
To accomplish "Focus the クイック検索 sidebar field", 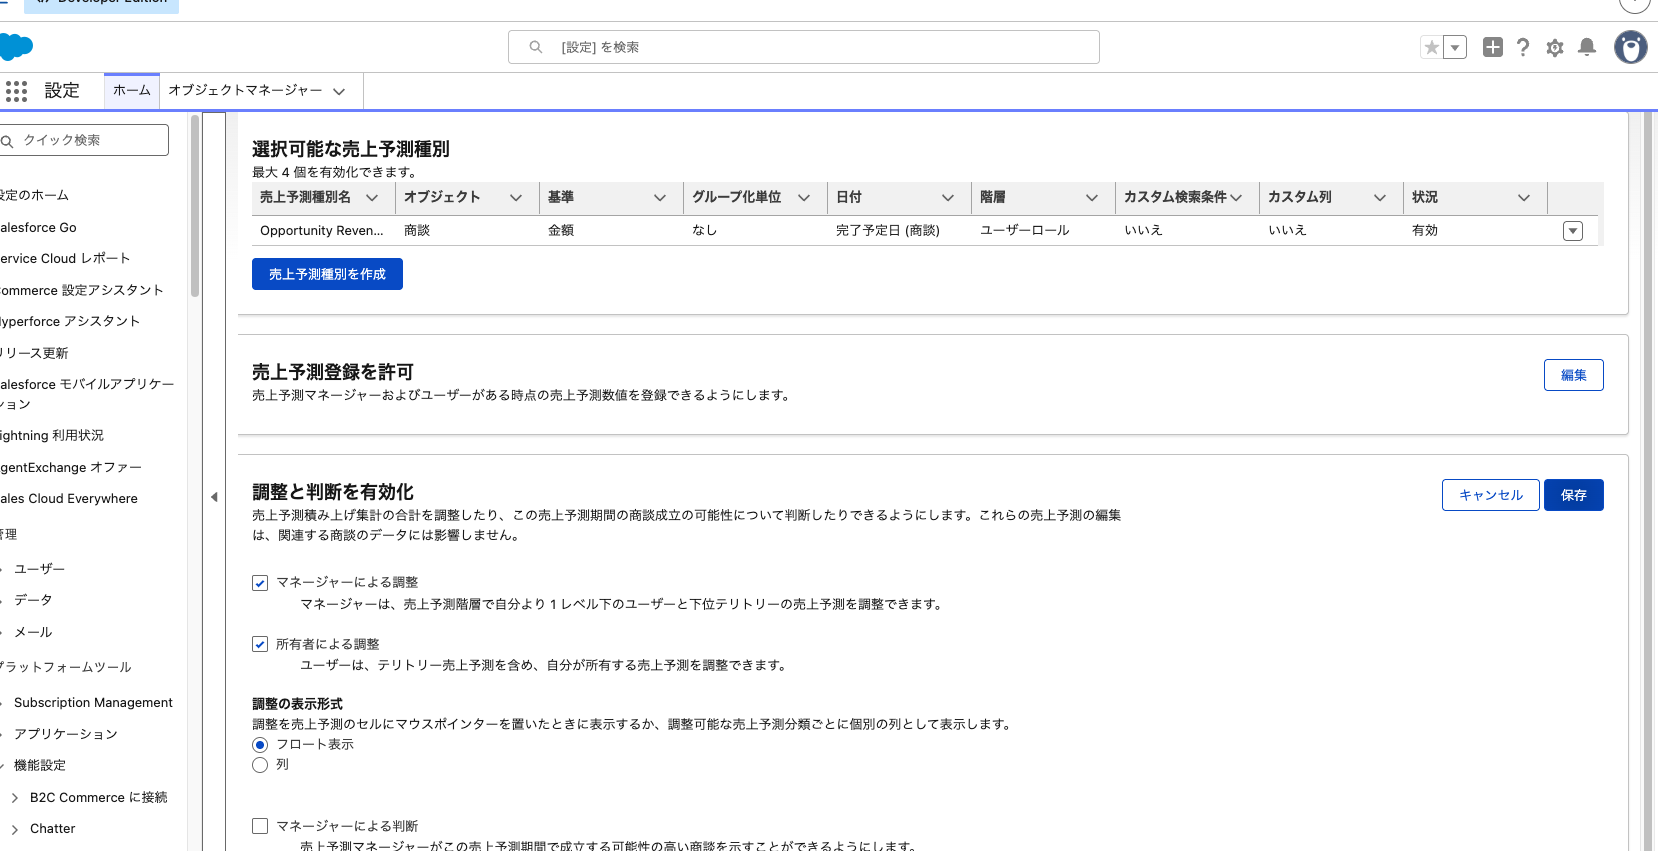I will [84, 140].
